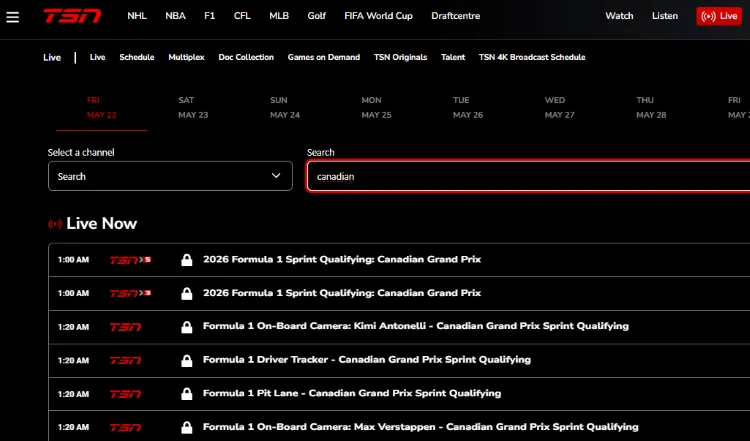Select the SUN MAY 24 date tab
Screen dimensions: 750x441
pyautogui.click(x=285, y=108)
